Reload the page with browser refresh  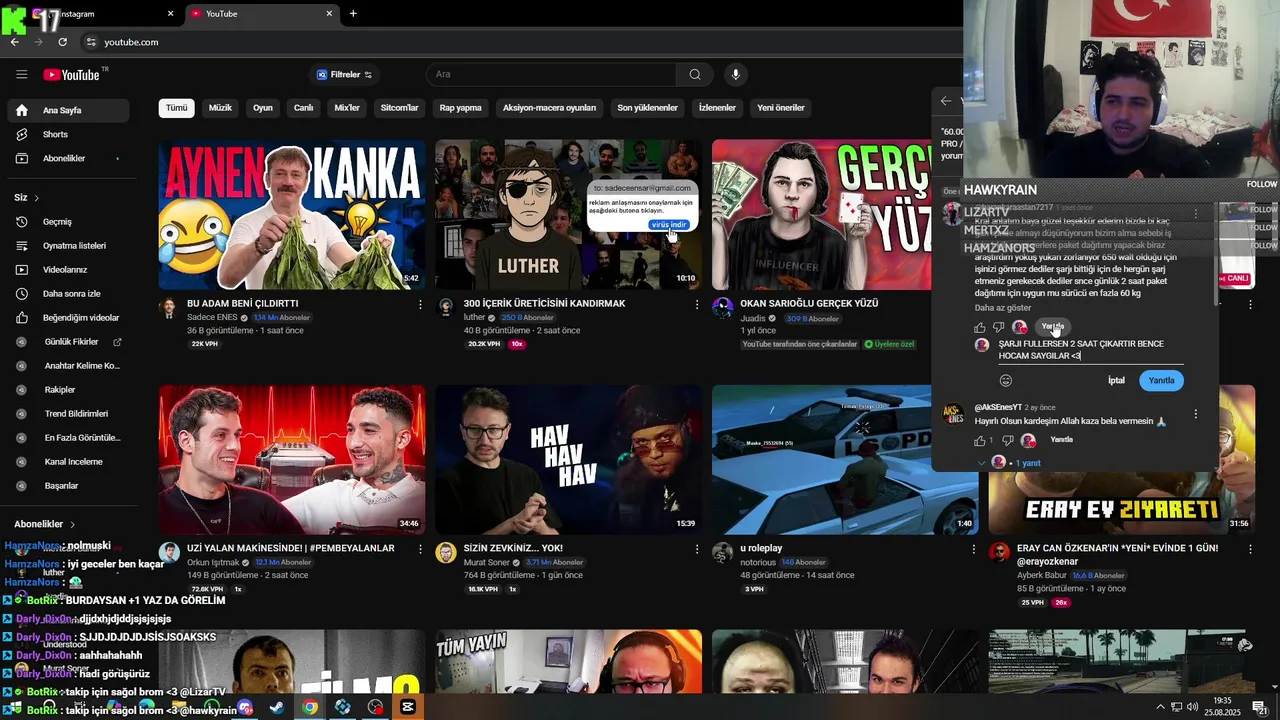(x=62, y=42)
